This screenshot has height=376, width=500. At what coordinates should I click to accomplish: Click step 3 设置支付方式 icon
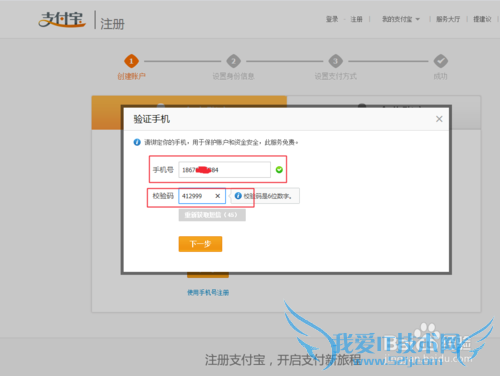(x=335, y=61)
